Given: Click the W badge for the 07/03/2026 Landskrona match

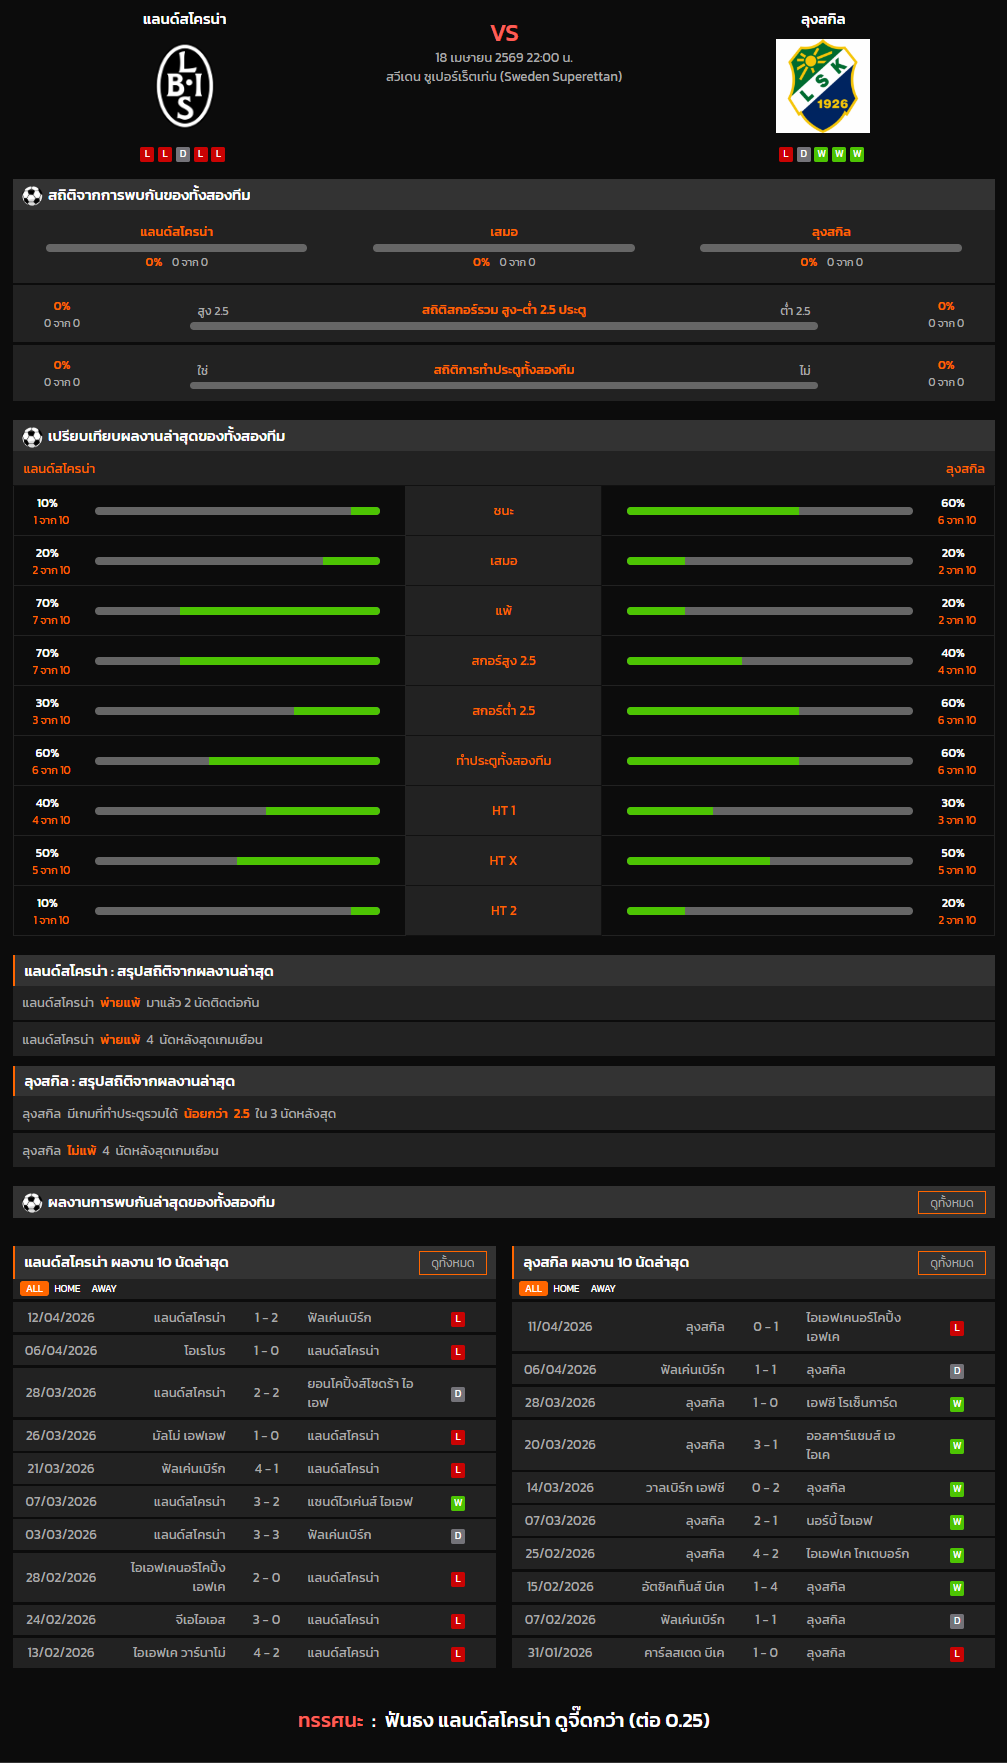Looking at the screenshot, I should coord(458,1503).
